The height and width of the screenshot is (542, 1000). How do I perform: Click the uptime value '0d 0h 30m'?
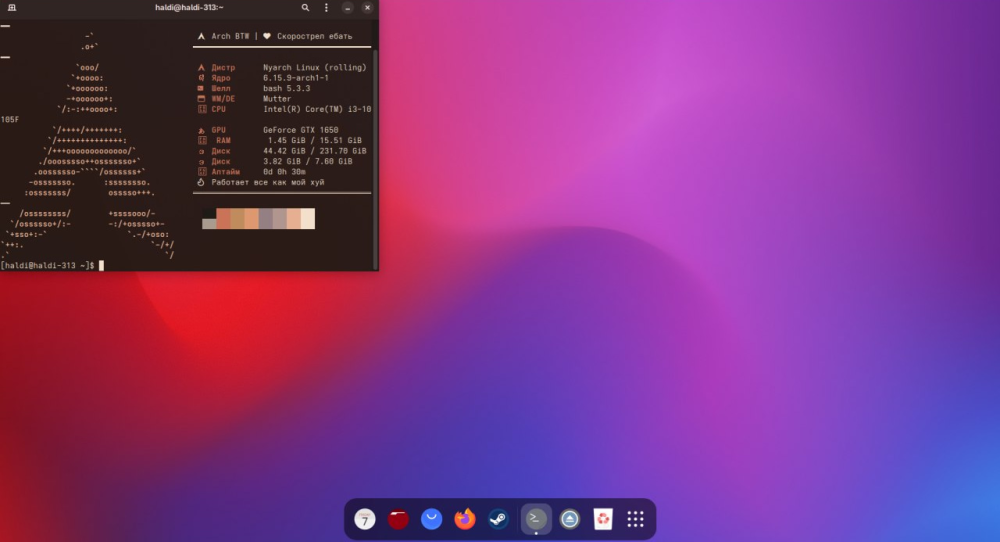tap(284, 172)
